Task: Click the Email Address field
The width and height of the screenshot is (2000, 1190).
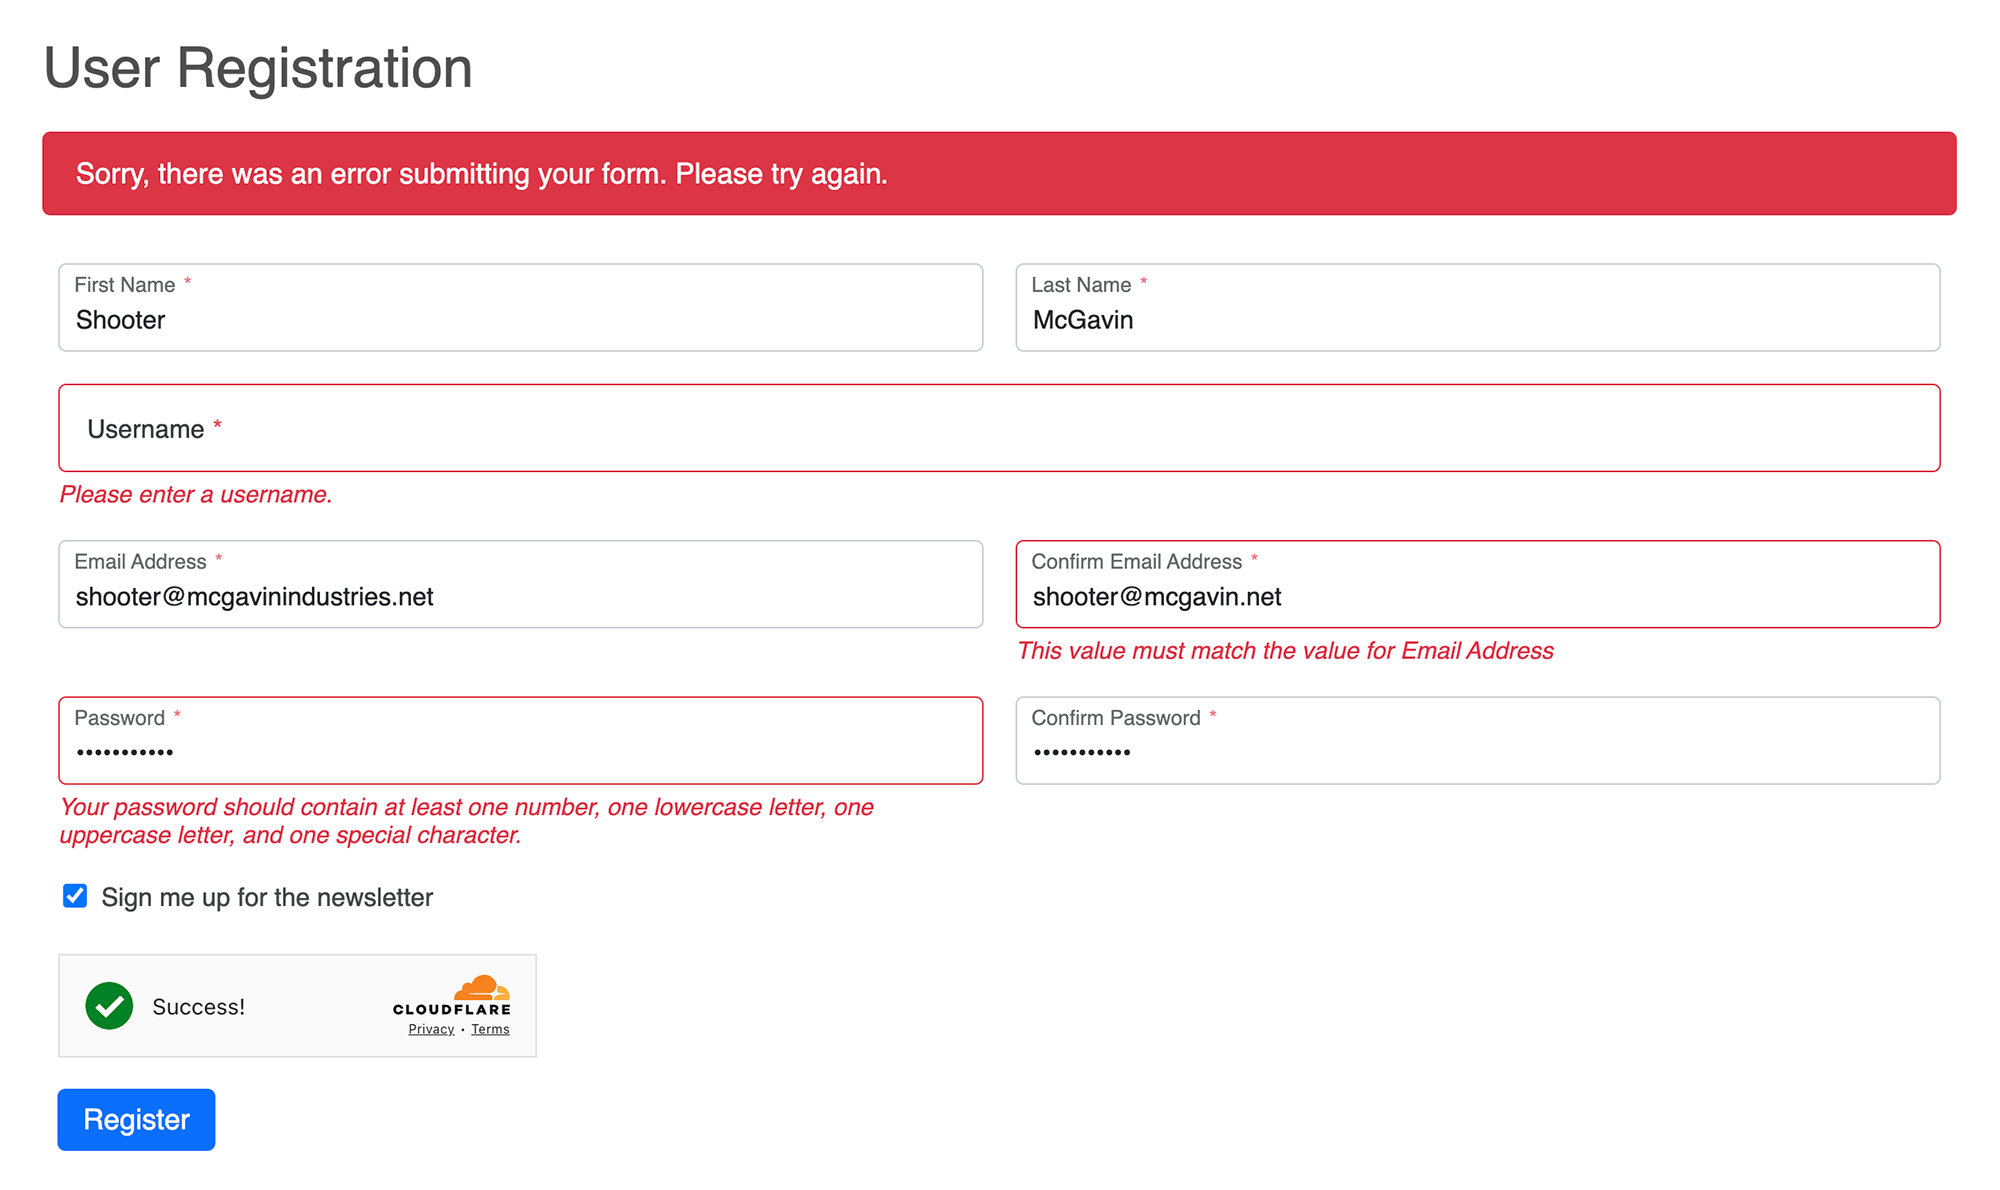Action: pos(520,584)
